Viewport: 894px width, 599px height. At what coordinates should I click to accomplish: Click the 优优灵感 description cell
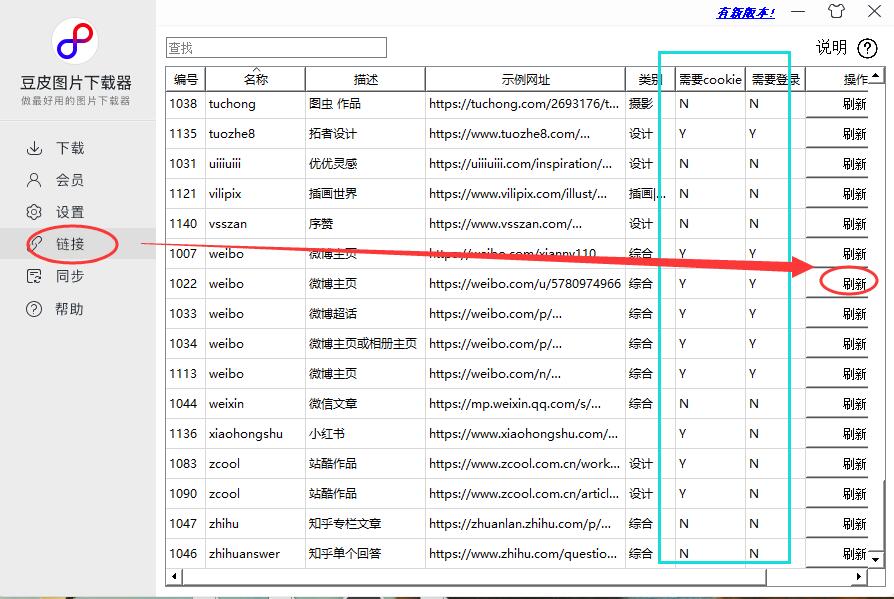click(x=365, y=164)
